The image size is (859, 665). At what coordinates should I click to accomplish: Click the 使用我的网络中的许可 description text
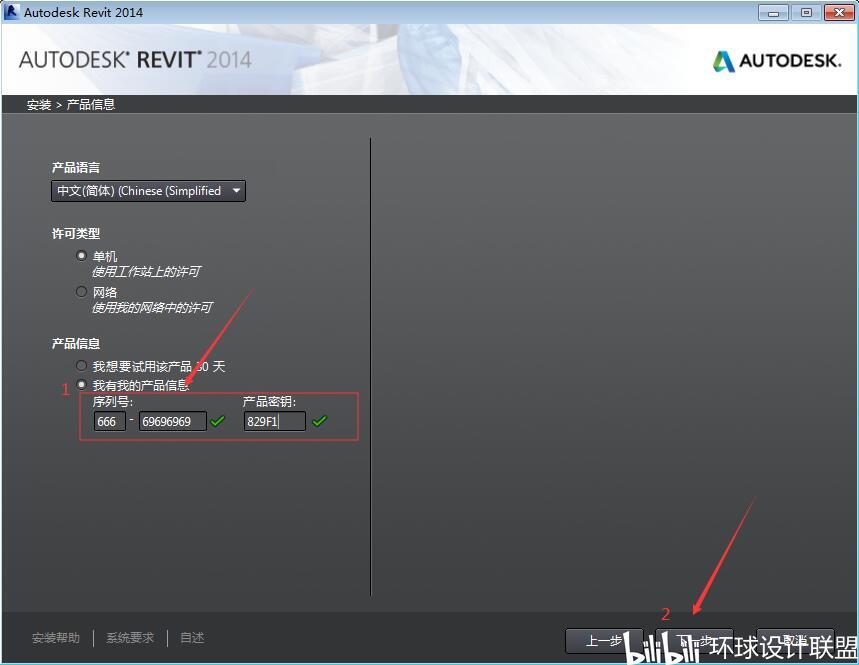click(x=152, y=308)
